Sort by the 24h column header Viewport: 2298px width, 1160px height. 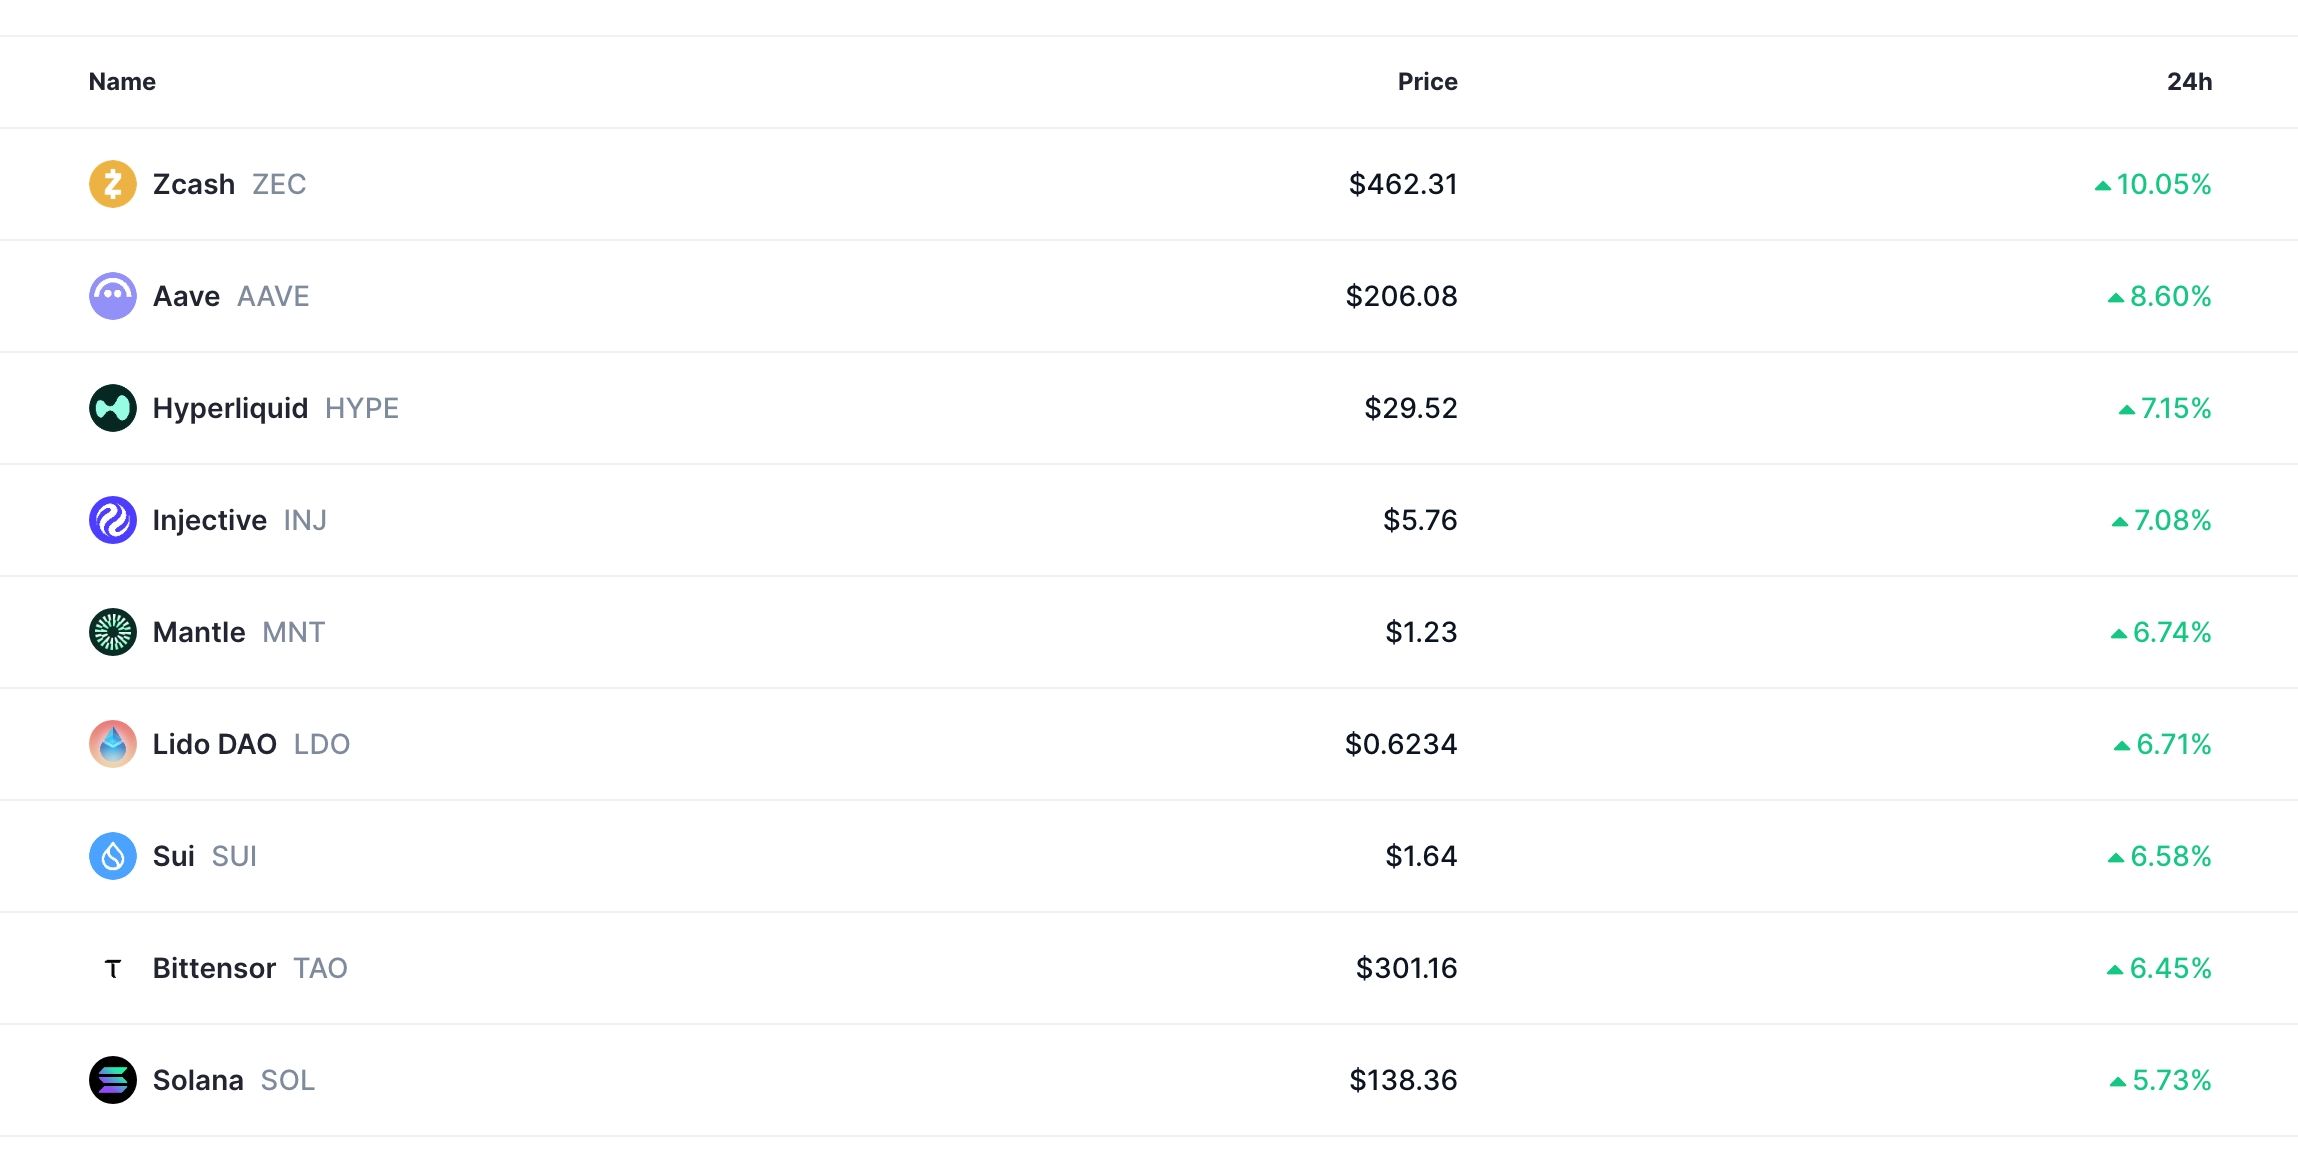click(2189, 82)
